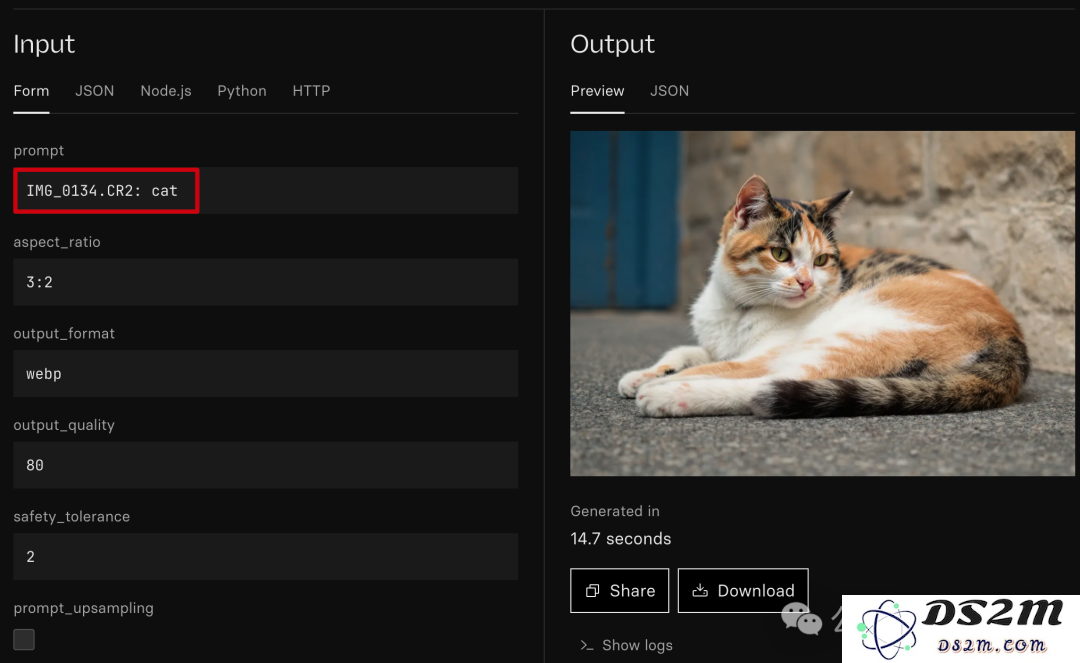Click the prompt_upsampling label
This screenshot has width=1080, height=663.
[83, 609]
